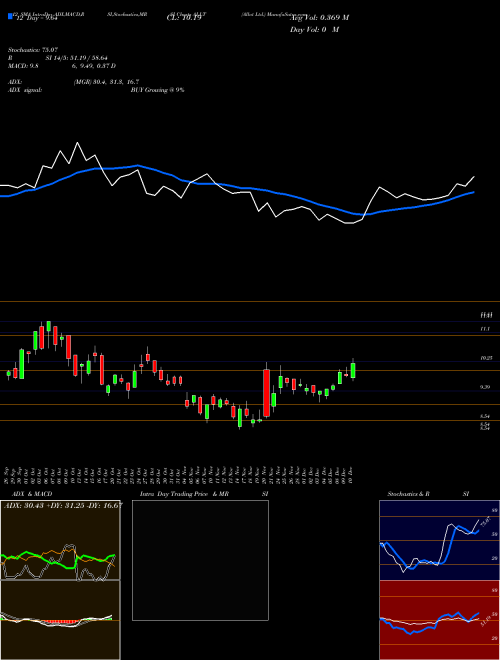Click the Avg Vol: 0.369 M readout
This screenshot has height=660, width=500.
click(319, 17)
